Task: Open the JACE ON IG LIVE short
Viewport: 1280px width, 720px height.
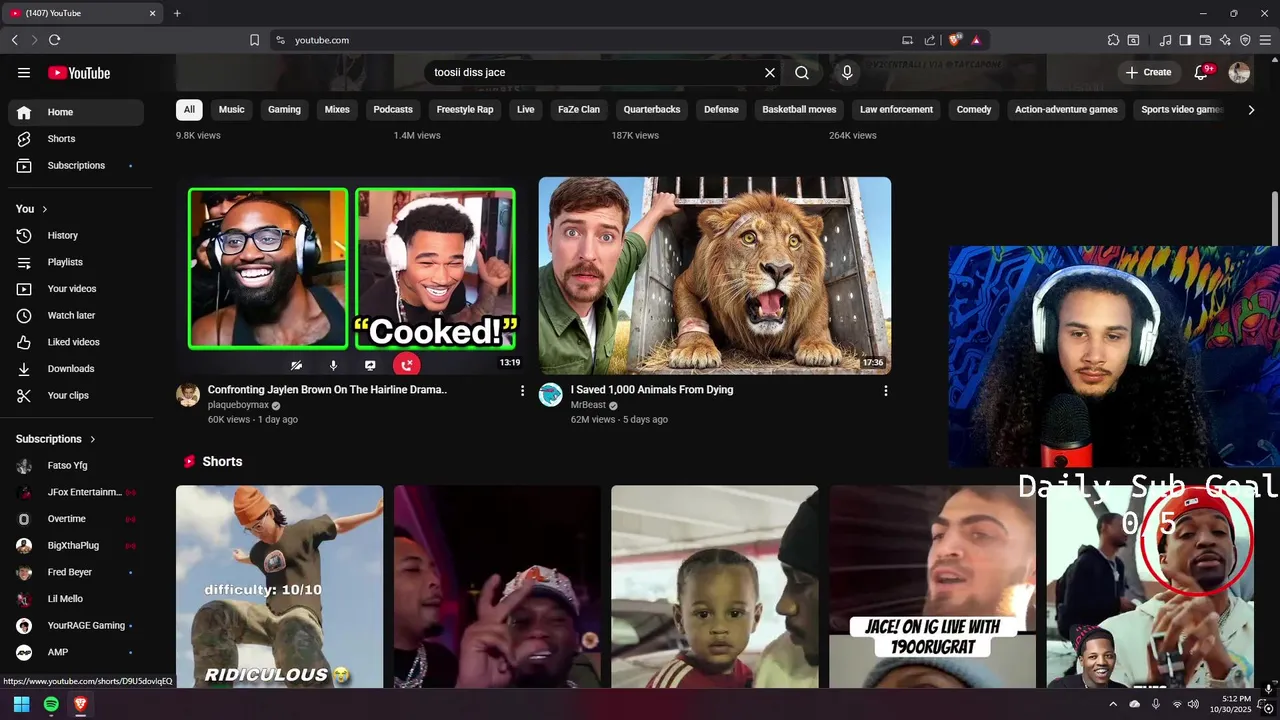Action: [x=932, y=587]
